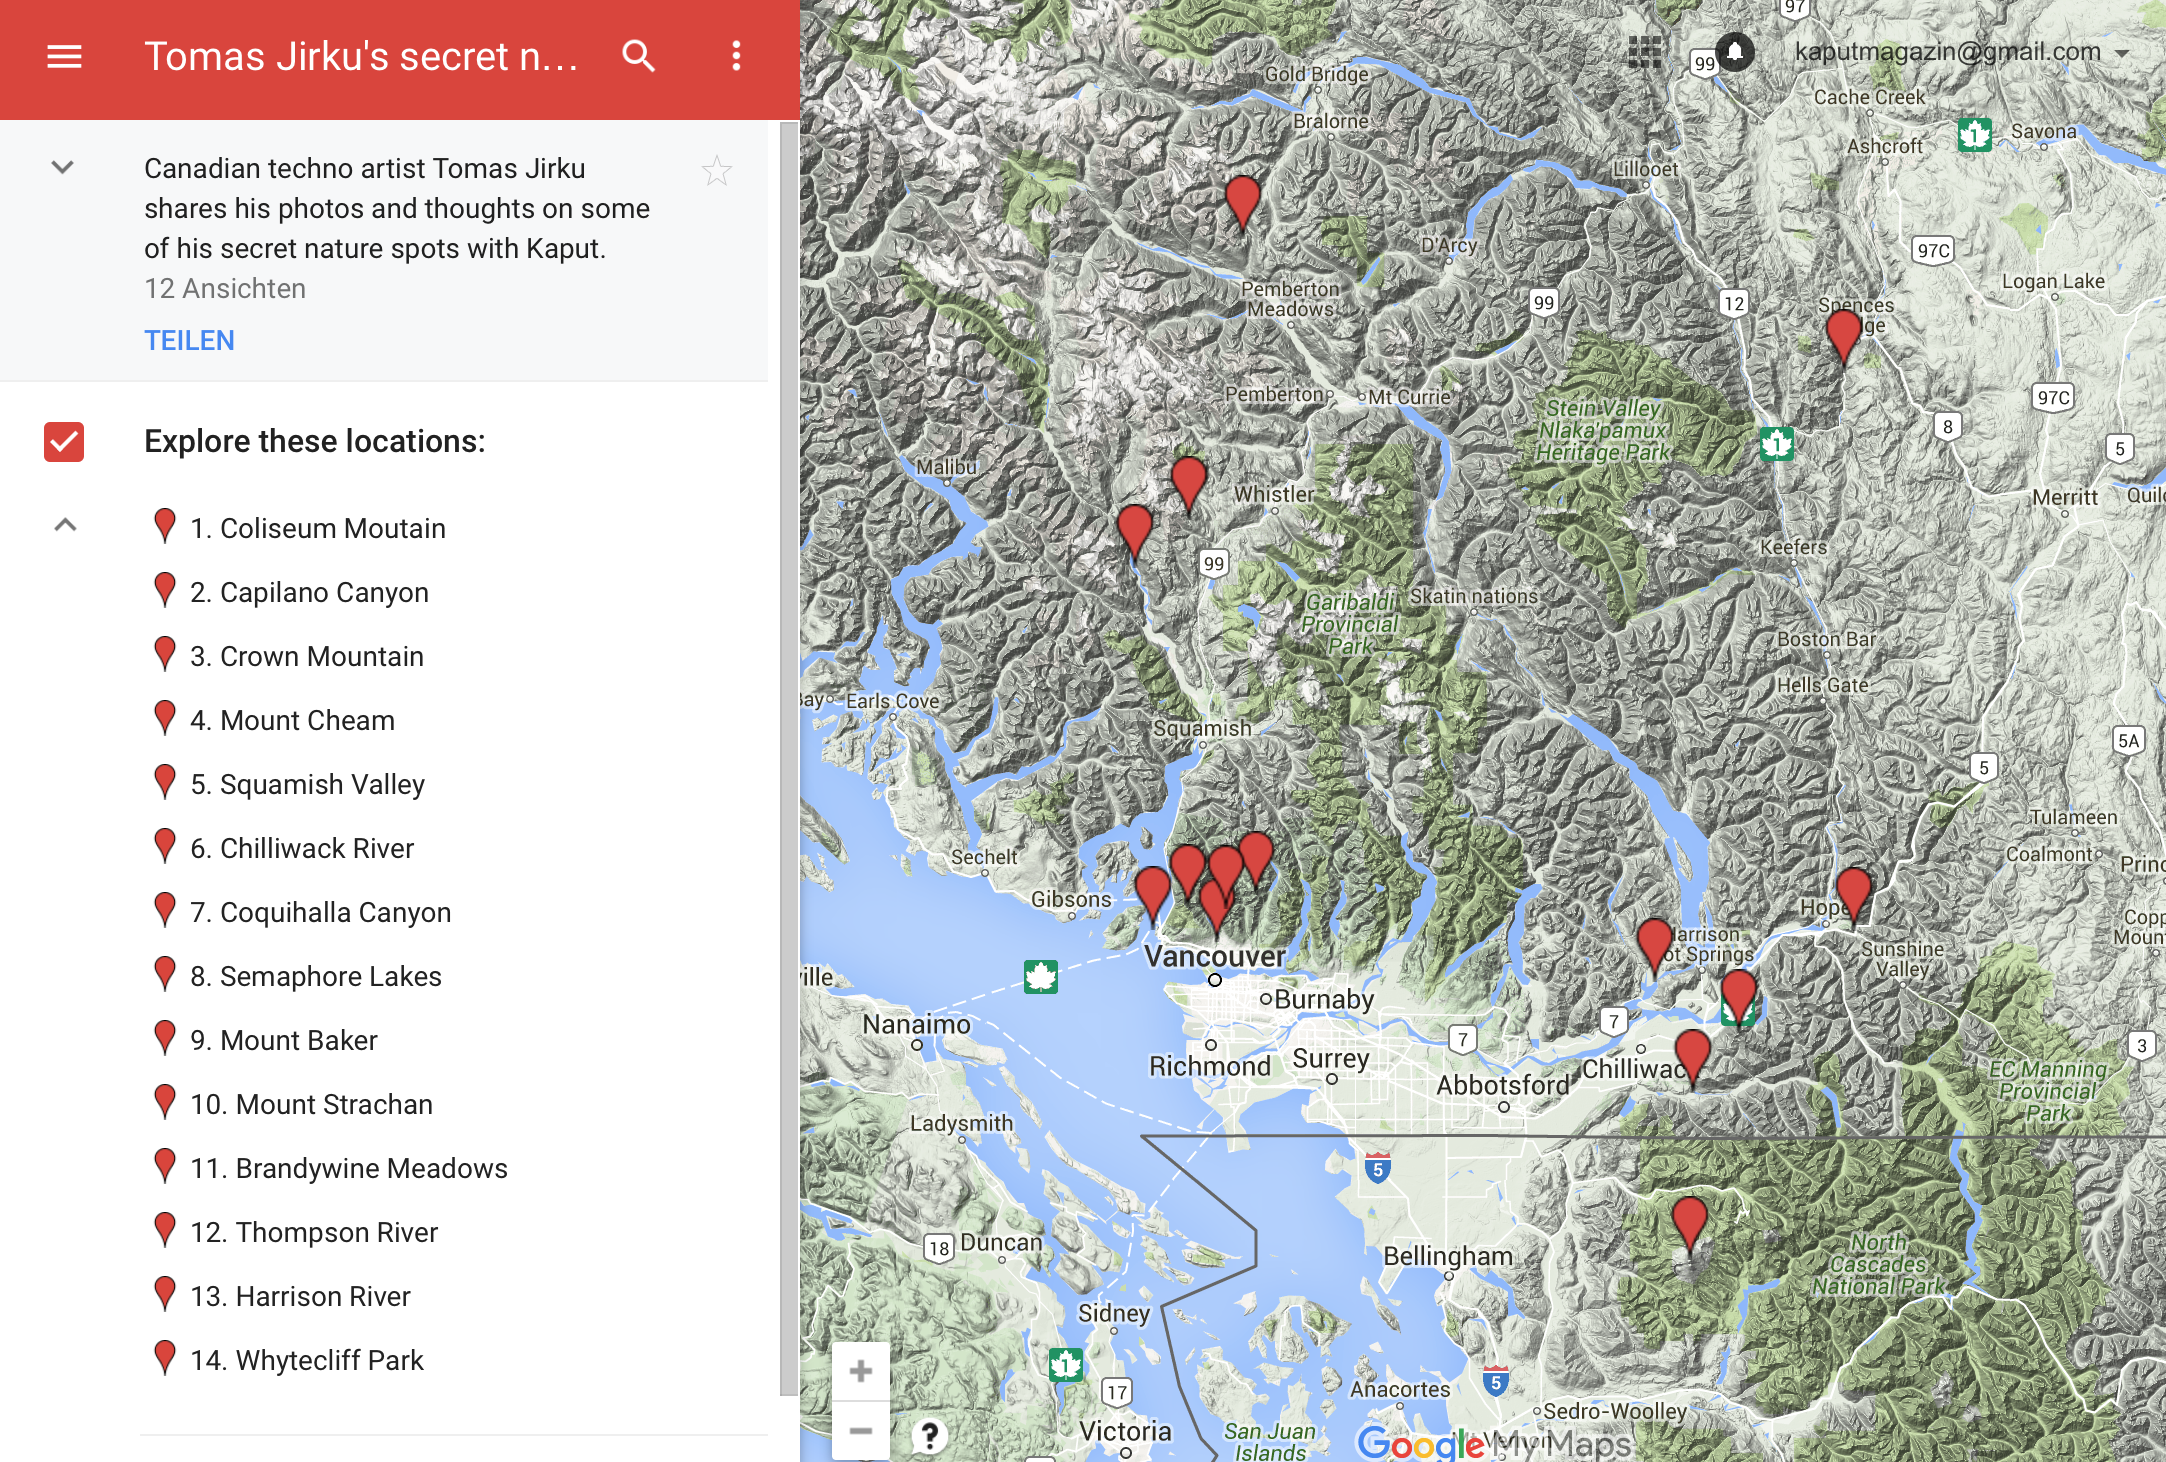Open the hamburger menu in header
The width and height of the screenshot is (2166, 1462).
[64, 56]
